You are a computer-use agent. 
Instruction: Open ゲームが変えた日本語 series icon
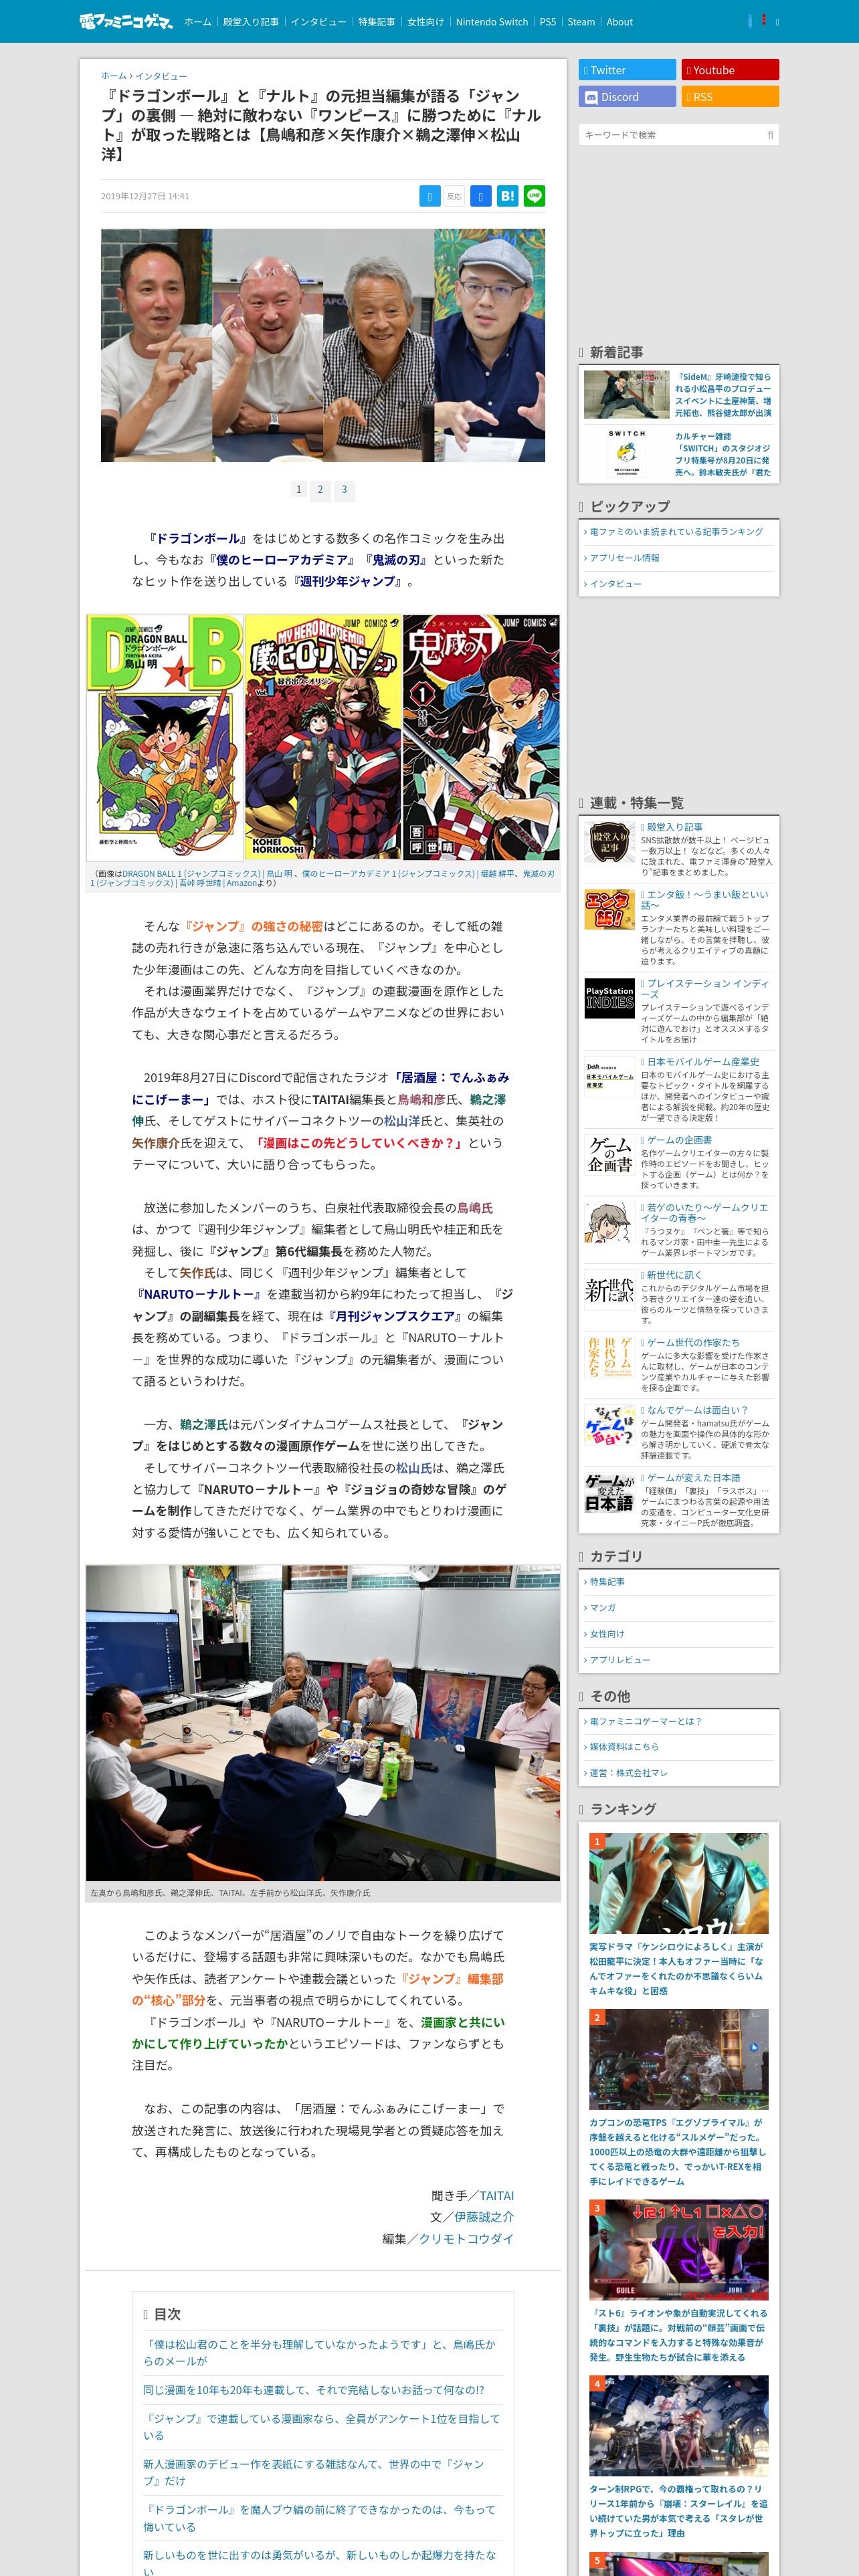pos(610,1492)
